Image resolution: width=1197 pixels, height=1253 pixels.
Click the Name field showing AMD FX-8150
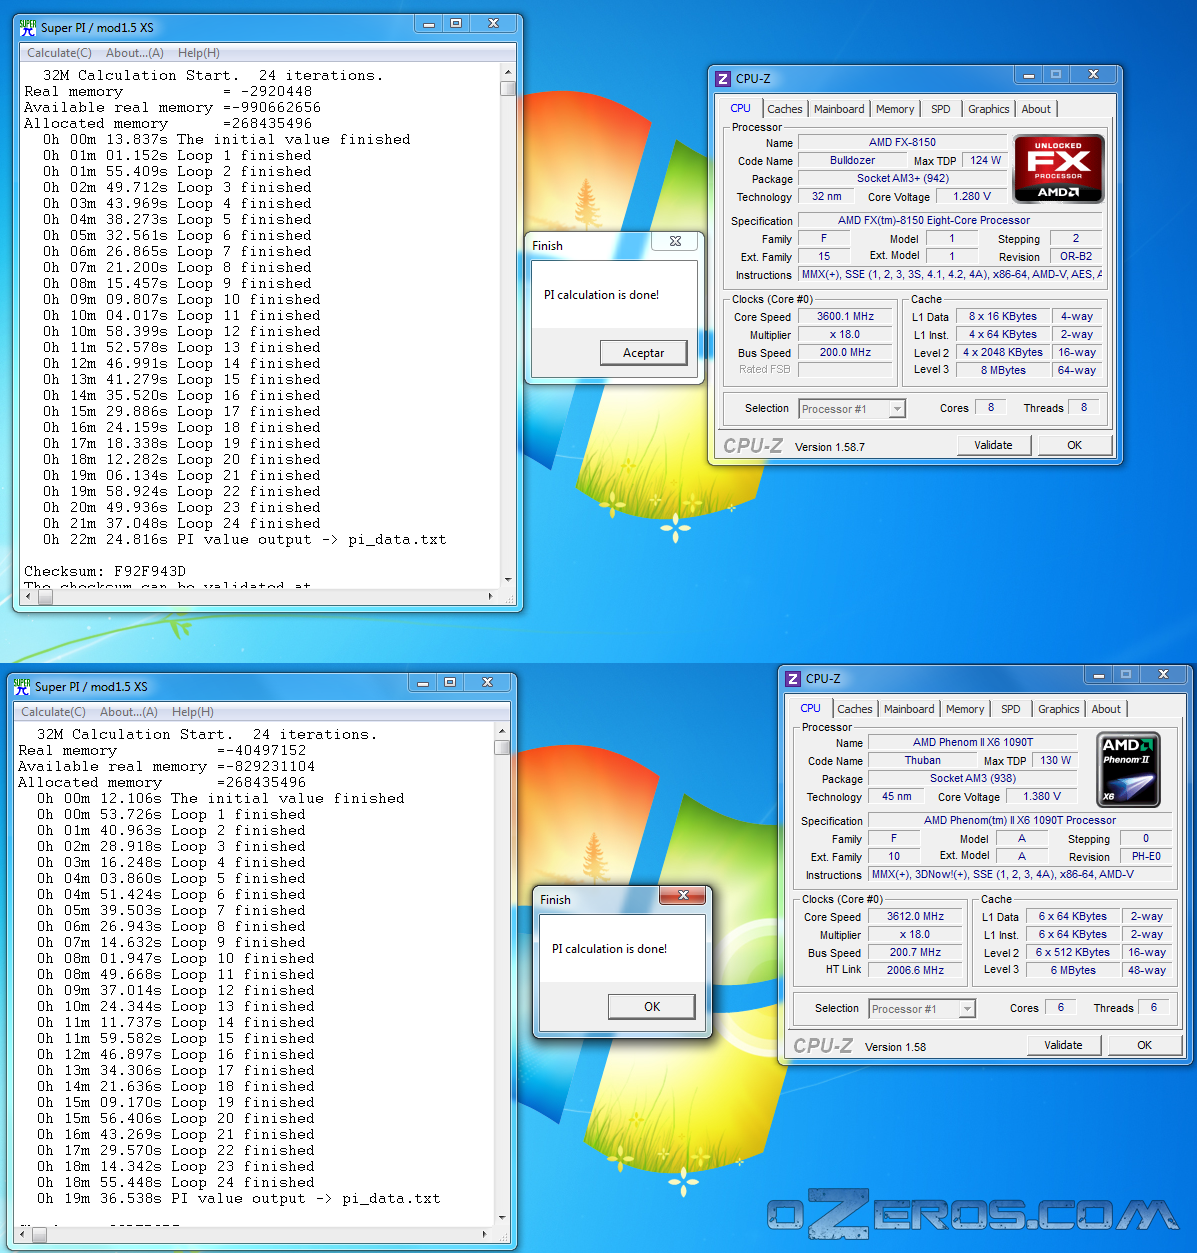(903, 142)
